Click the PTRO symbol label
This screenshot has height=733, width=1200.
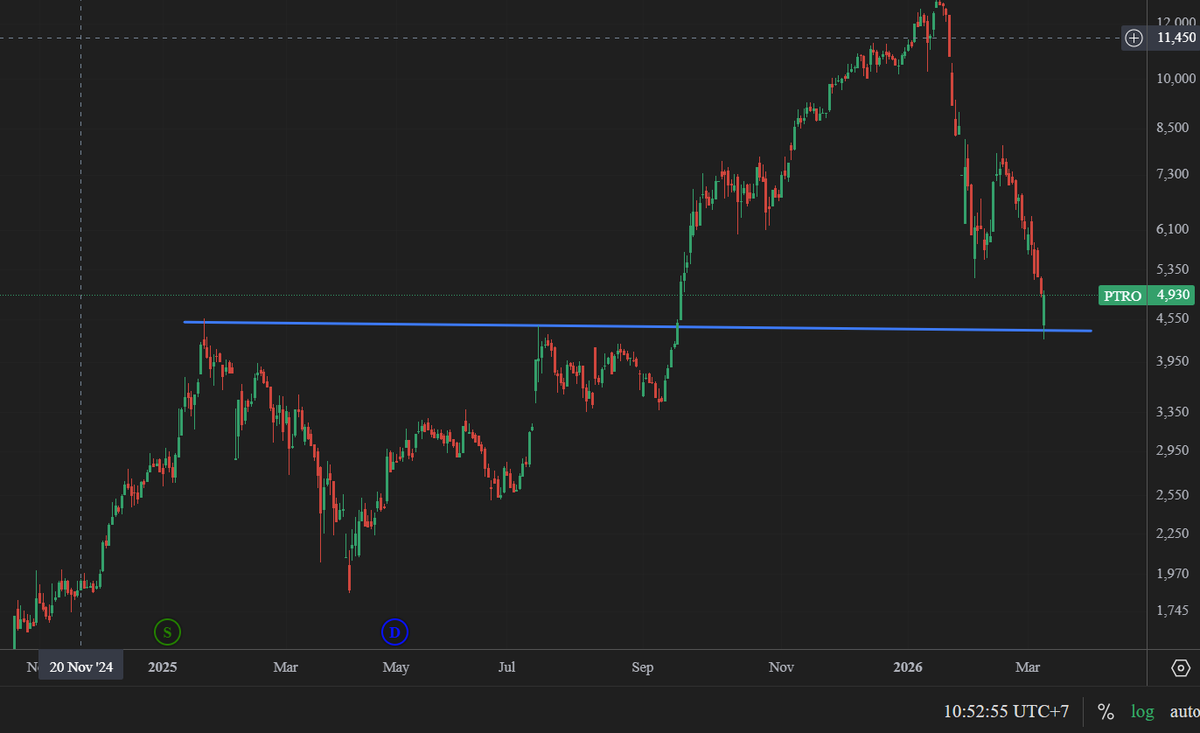pos(1123,295)
